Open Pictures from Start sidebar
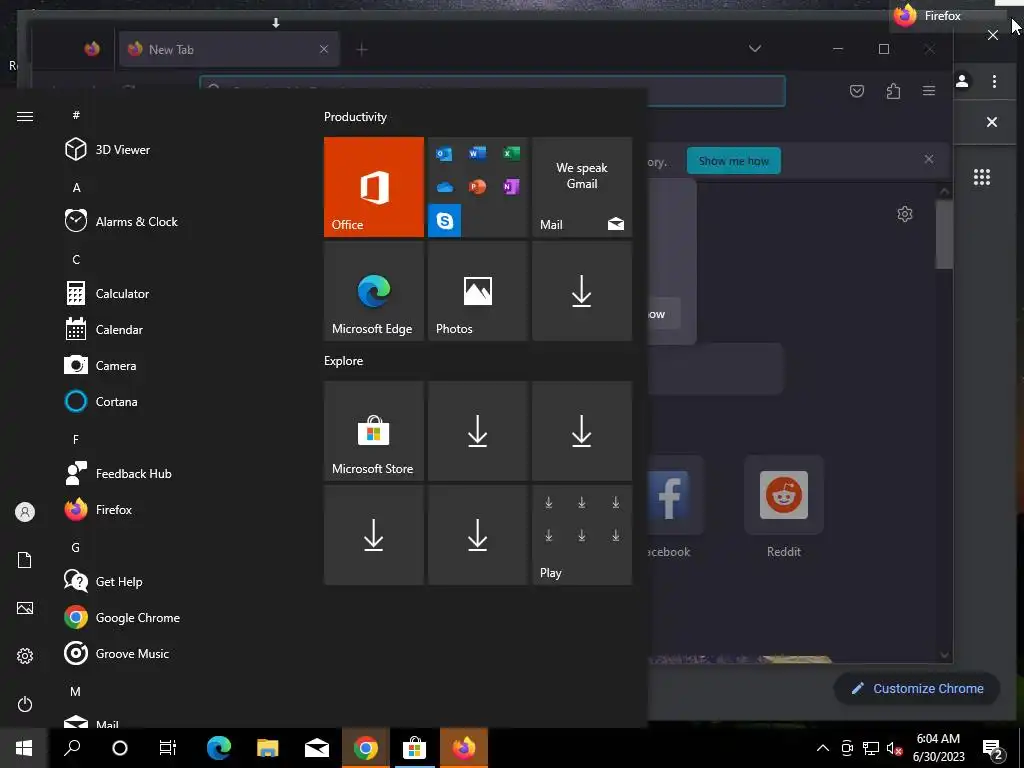 click(25, 608)
